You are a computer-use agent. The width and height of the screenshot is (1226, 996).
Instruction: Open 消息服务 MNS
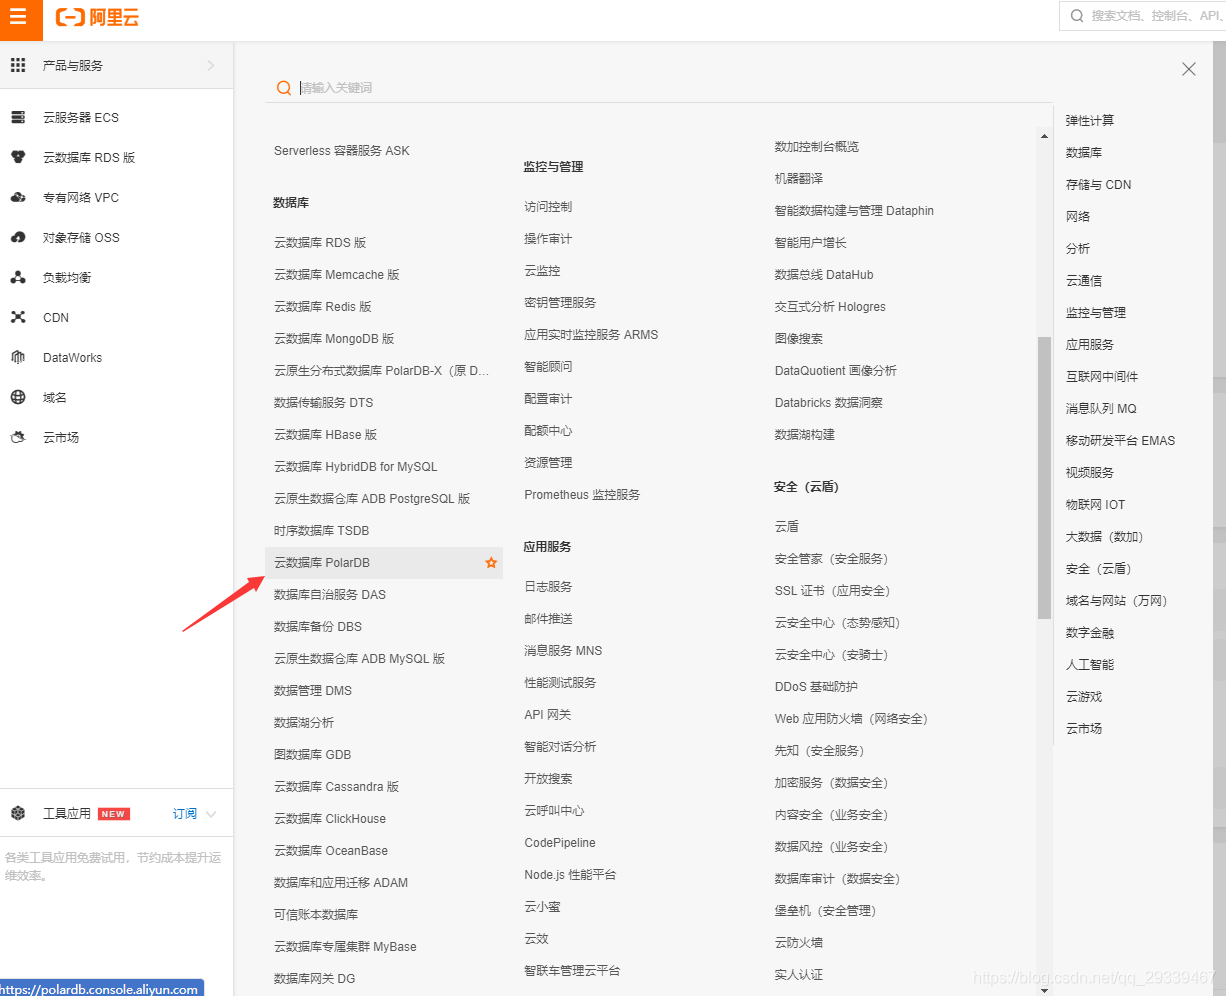pyautogui.click(x=563, y=651)
